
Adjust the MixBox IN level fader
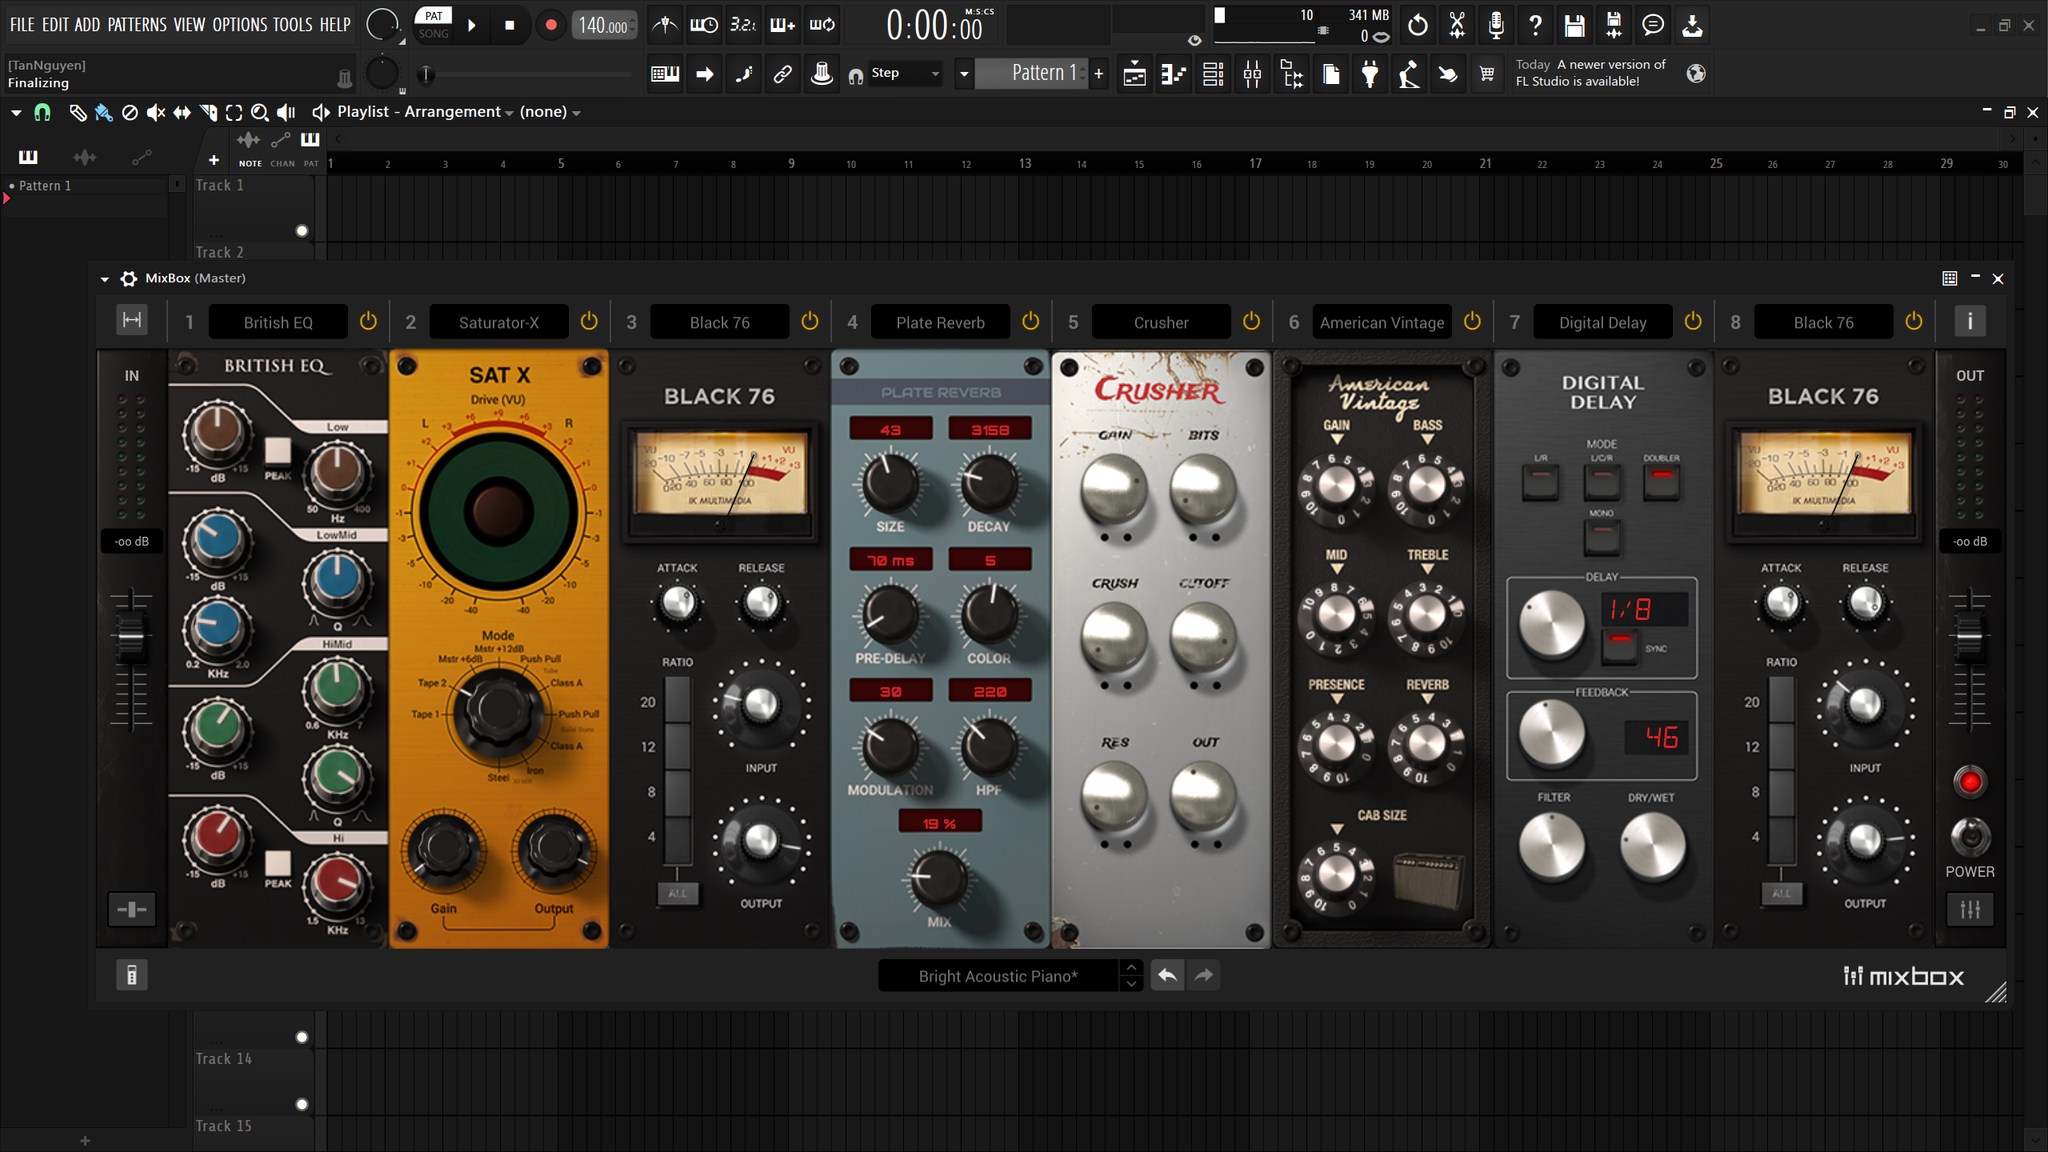point(131,638)
